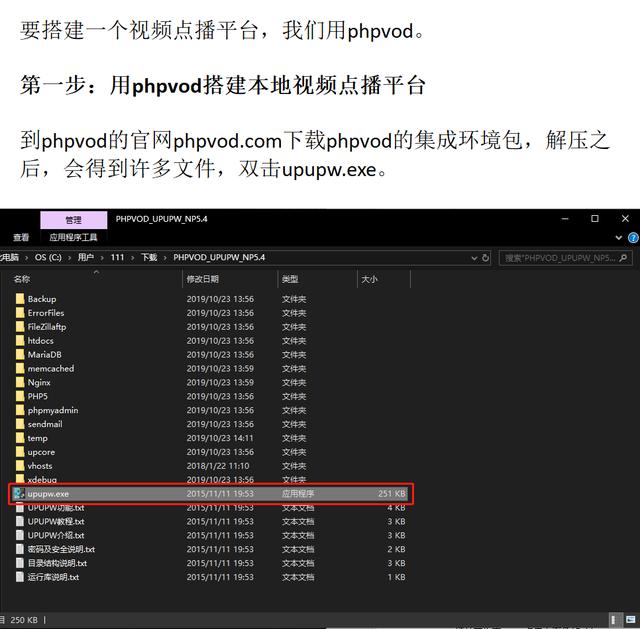Open Explorer help question mark
The width and height of the screenshot is (640, 629).
(633, 238)
